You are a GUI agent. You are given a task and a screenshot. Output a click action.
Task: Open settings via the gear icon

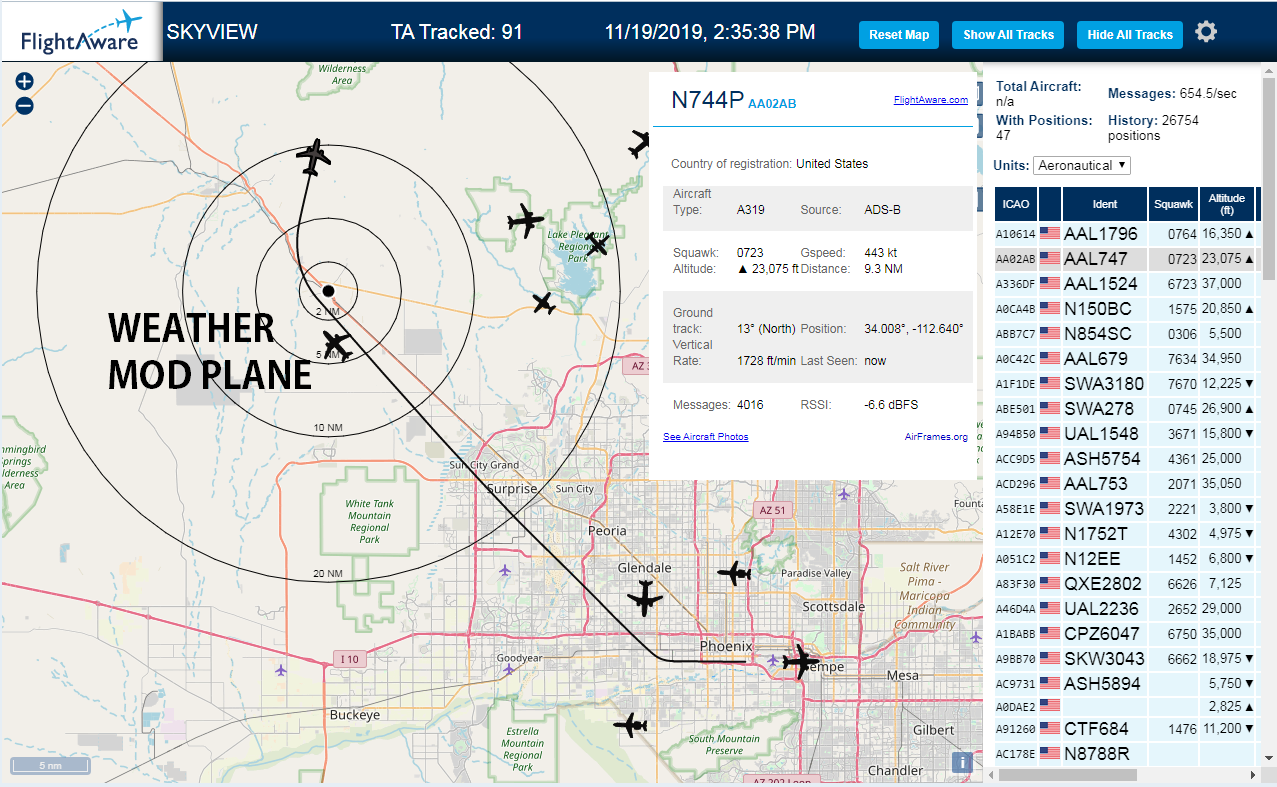point(1206,32)
